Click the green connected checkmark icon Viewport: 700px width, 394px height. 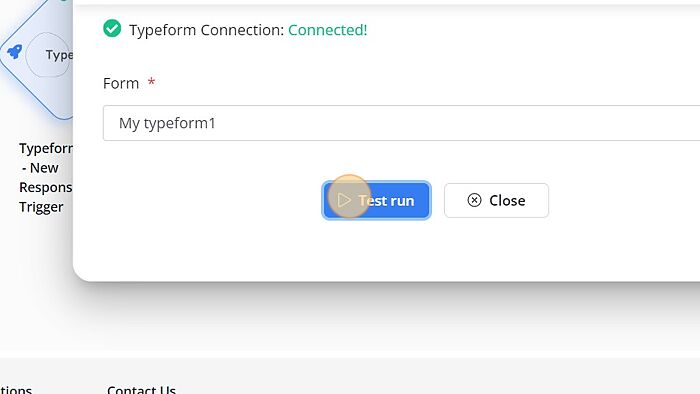112,29
